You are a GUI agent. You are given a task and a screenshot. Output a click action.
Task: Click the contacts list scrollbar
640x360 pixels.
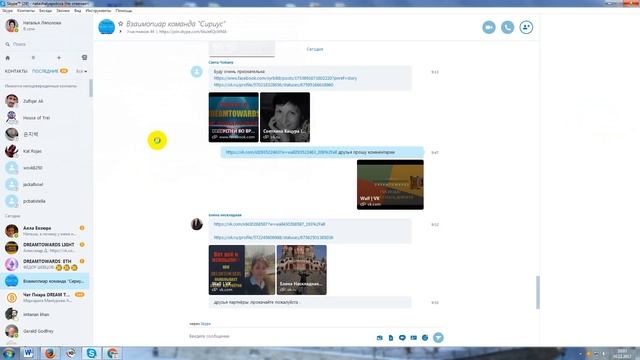(x=91, y=88)
